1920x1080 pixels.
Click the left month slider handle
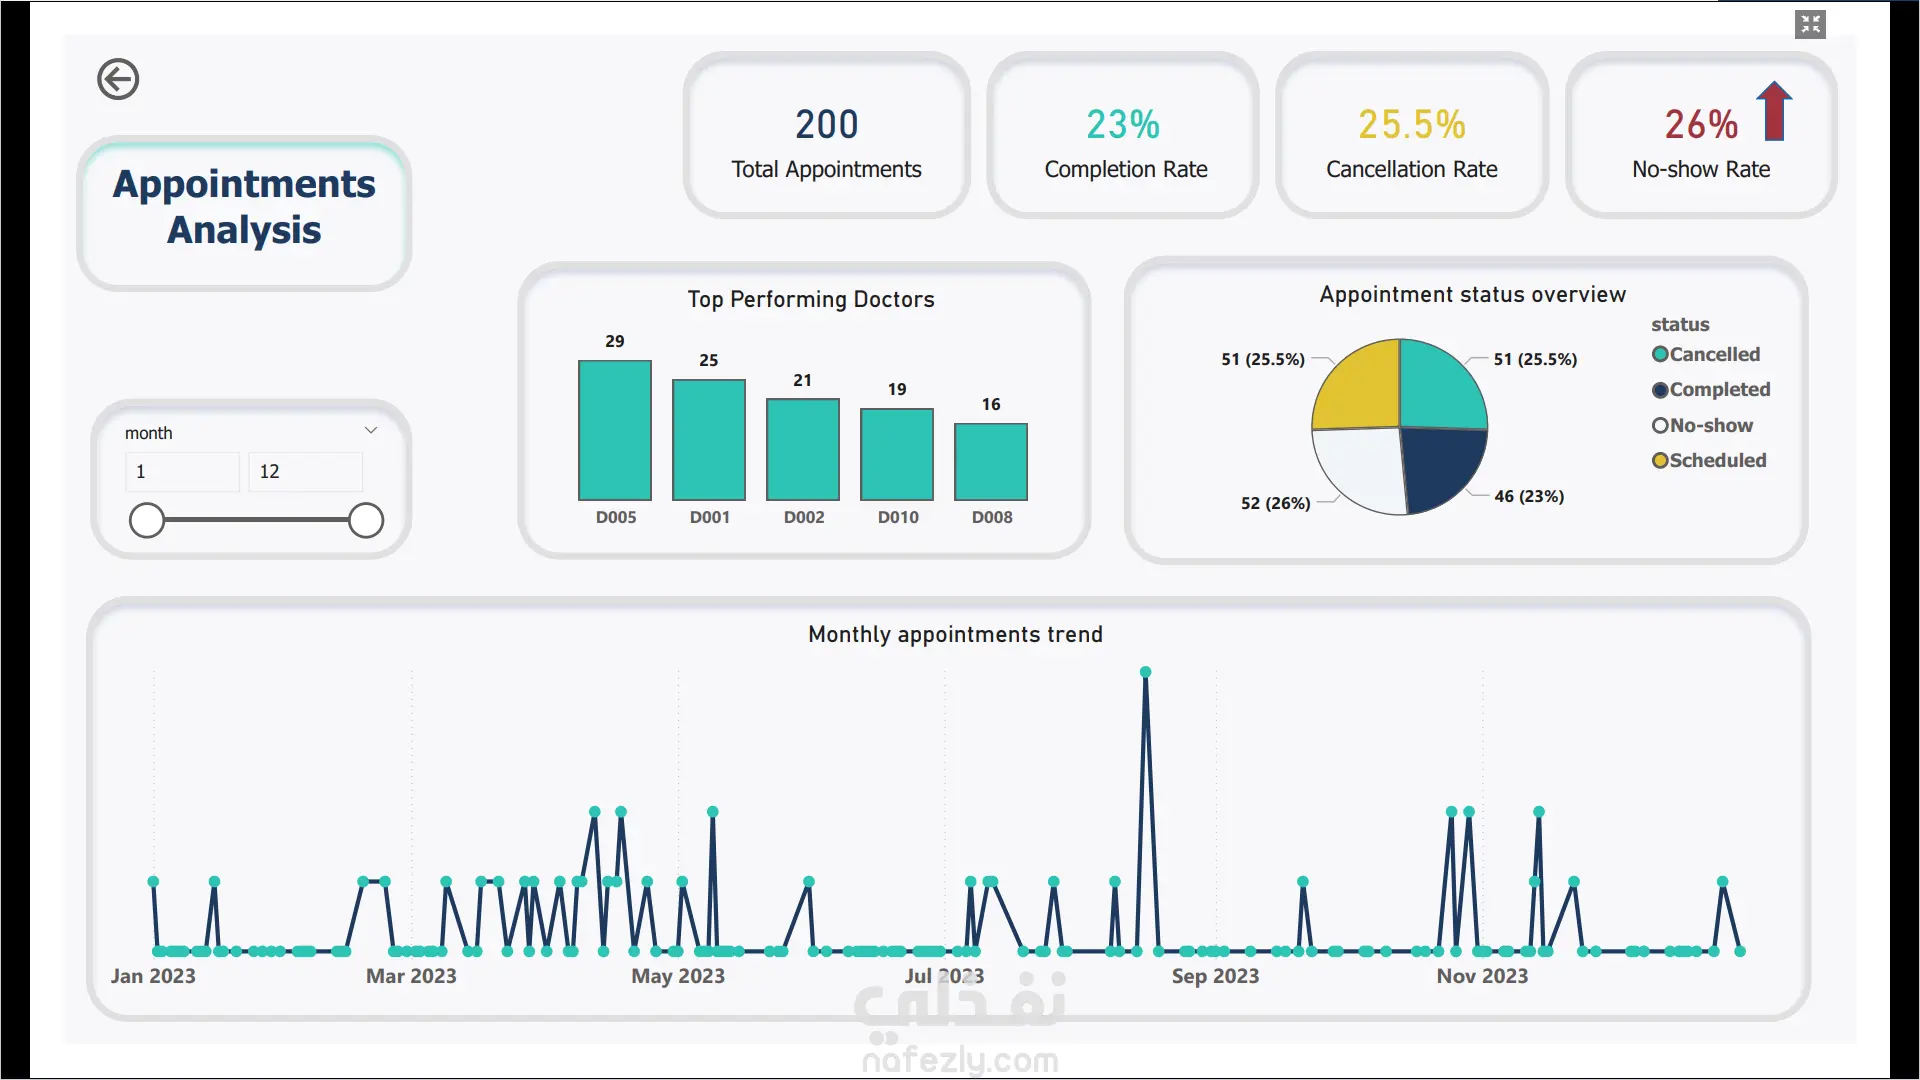click(x=147, y=520)
